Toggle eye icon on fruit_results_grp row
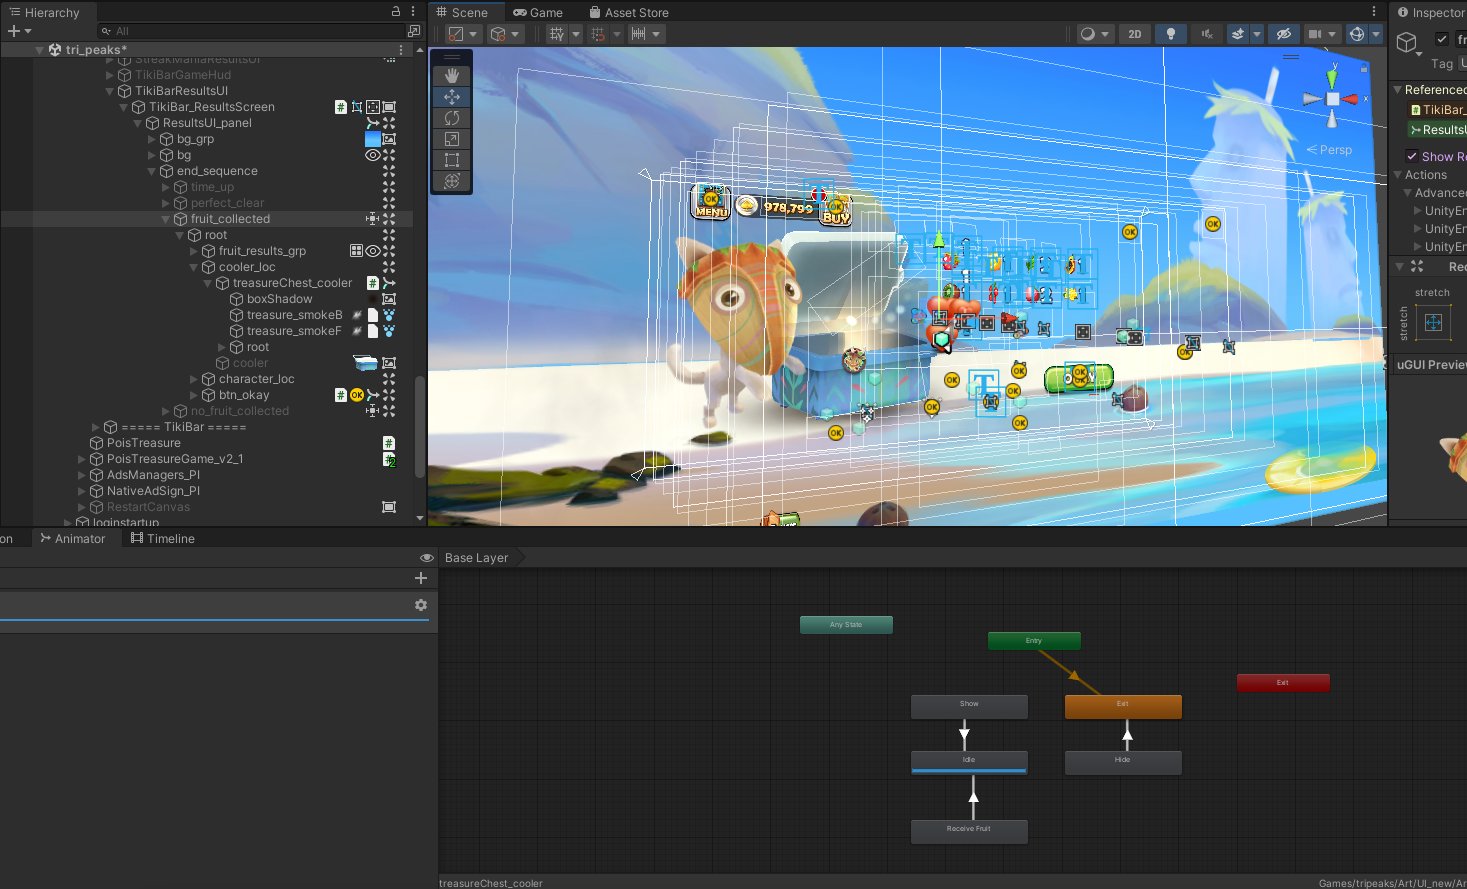The height and width of the screenshot is (889, 1467). click(373, 251)
